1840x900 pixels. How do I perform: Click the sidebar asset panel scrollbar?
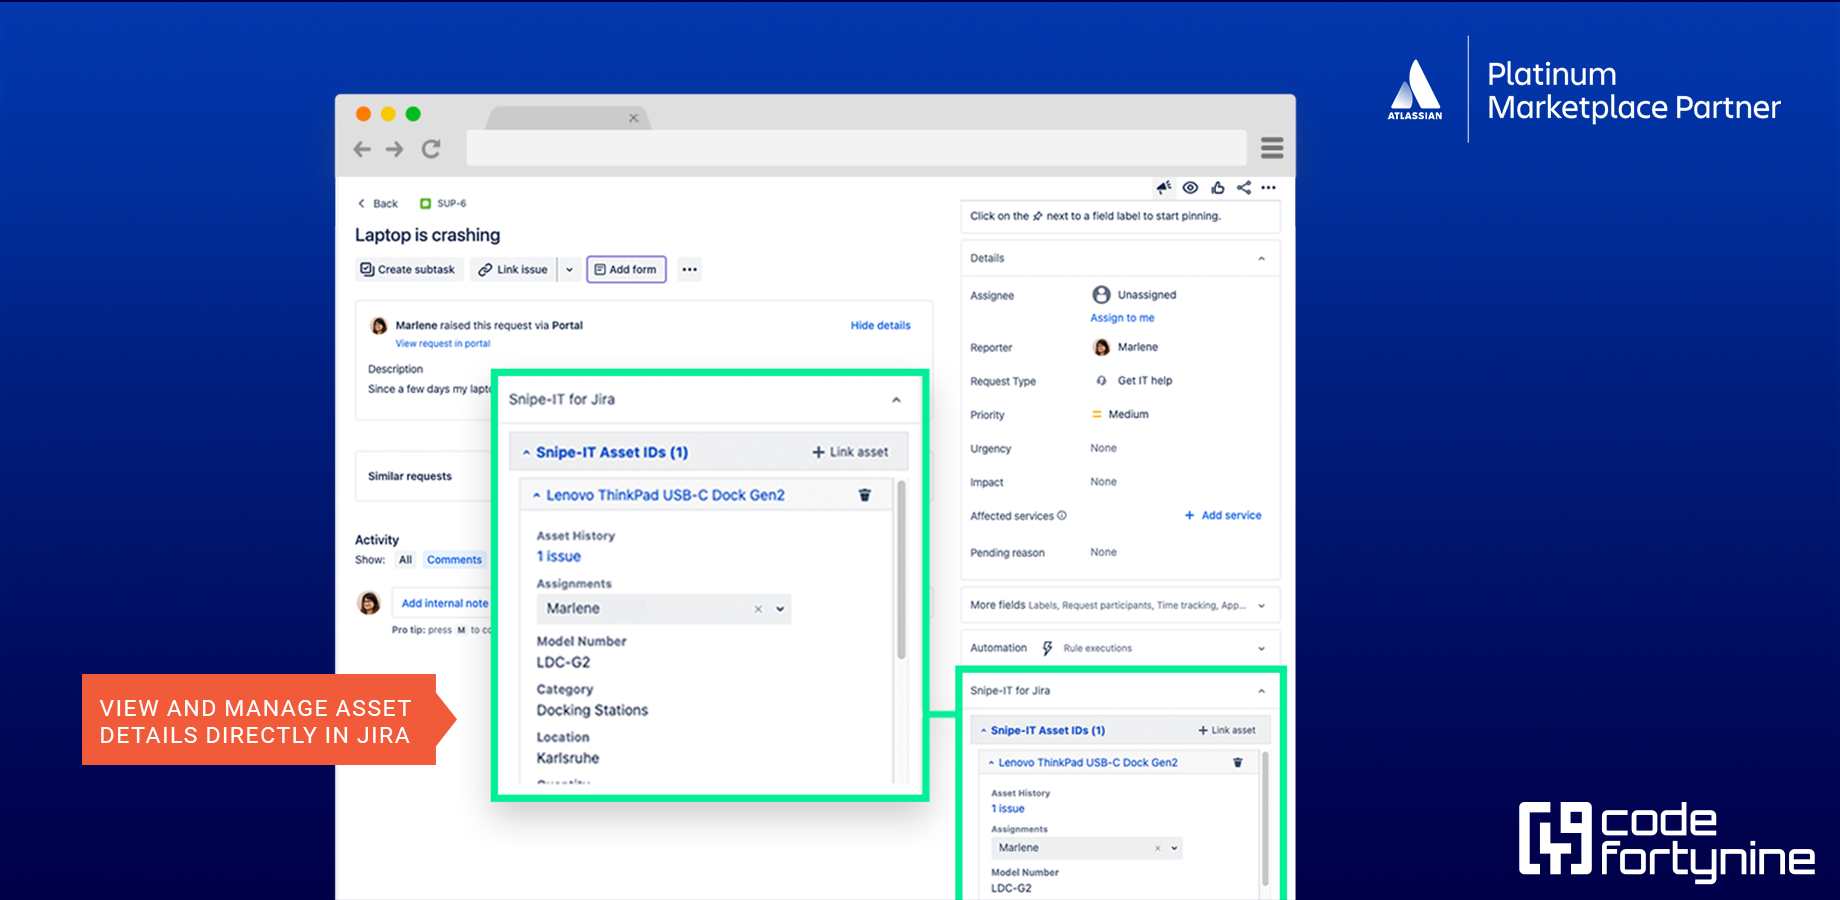point(1265,820)
